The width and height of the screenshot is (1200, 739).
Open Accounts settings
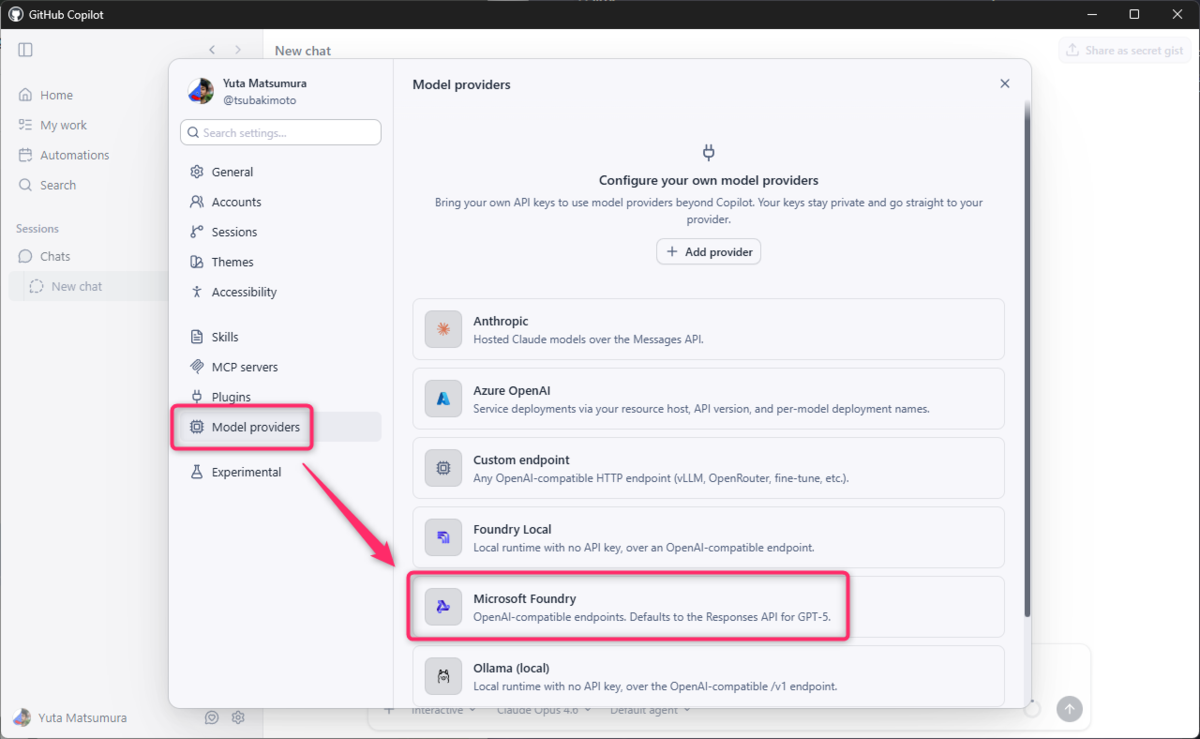(x=281, y=202)
